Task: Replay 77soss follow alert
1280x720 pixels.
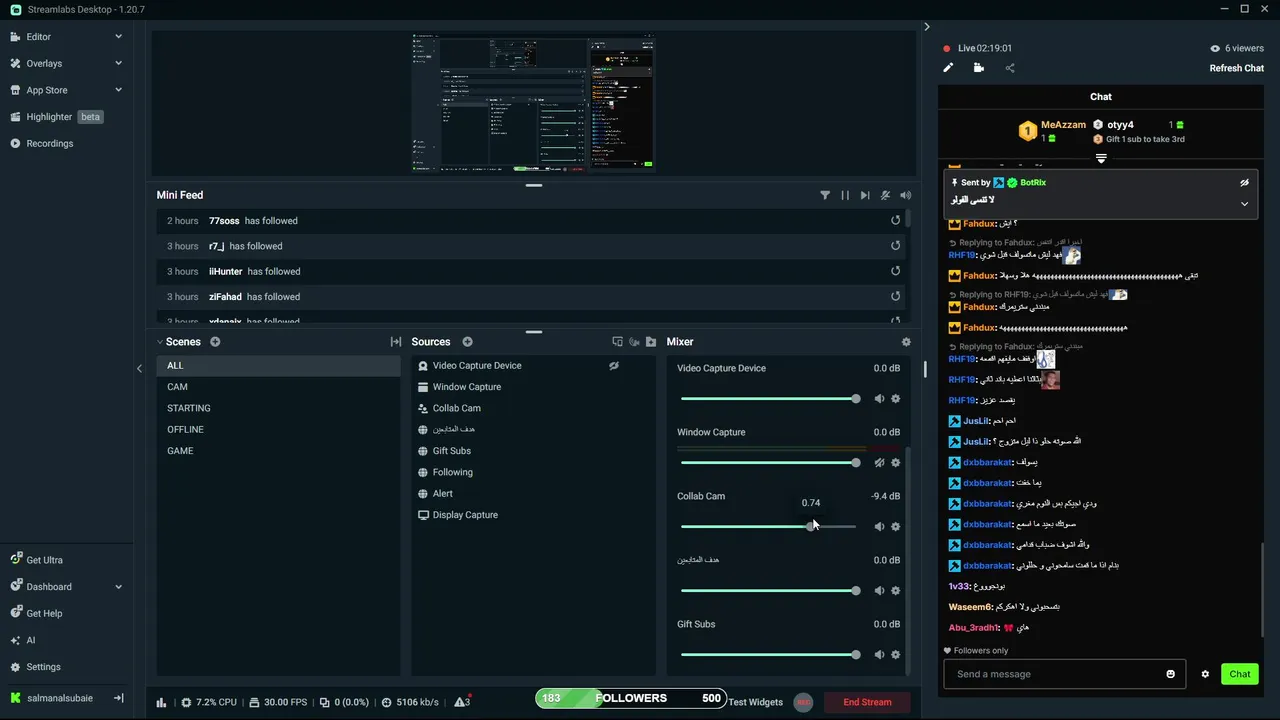Action: click(x=896, y=220)
